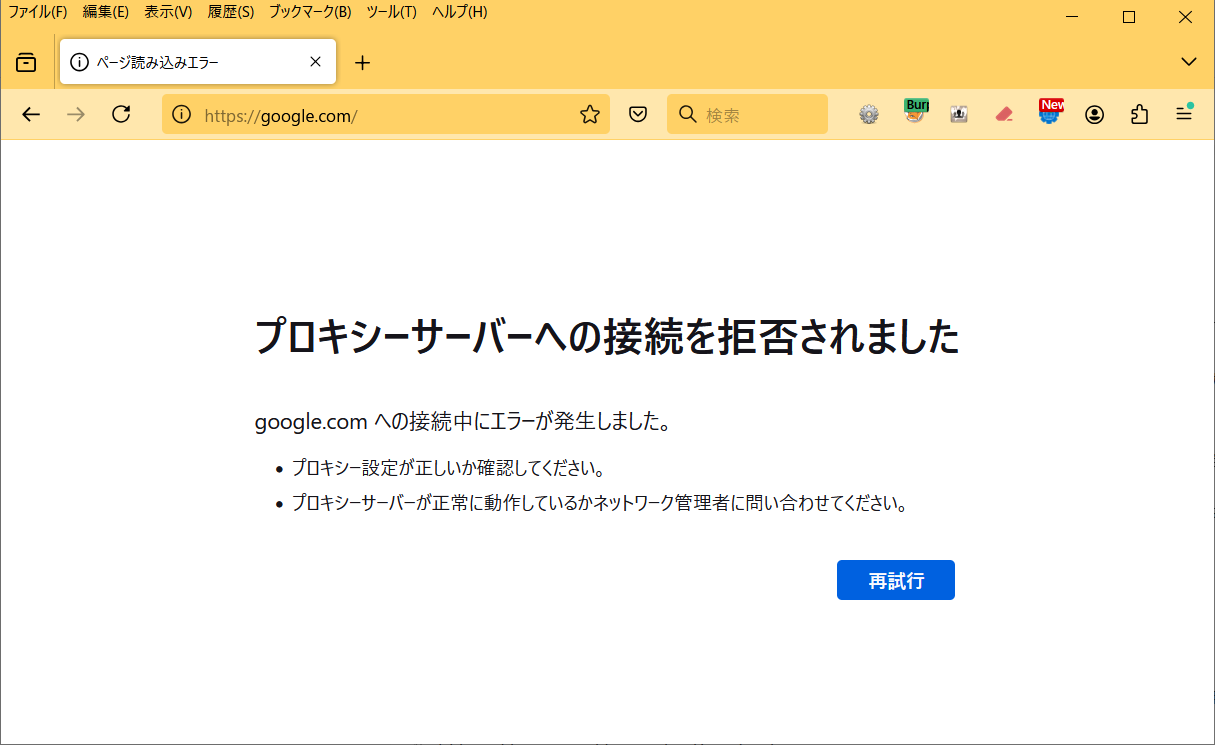Reload the current page
The height and width of the screenshot is (745, 1215).
tap(121, 114)
